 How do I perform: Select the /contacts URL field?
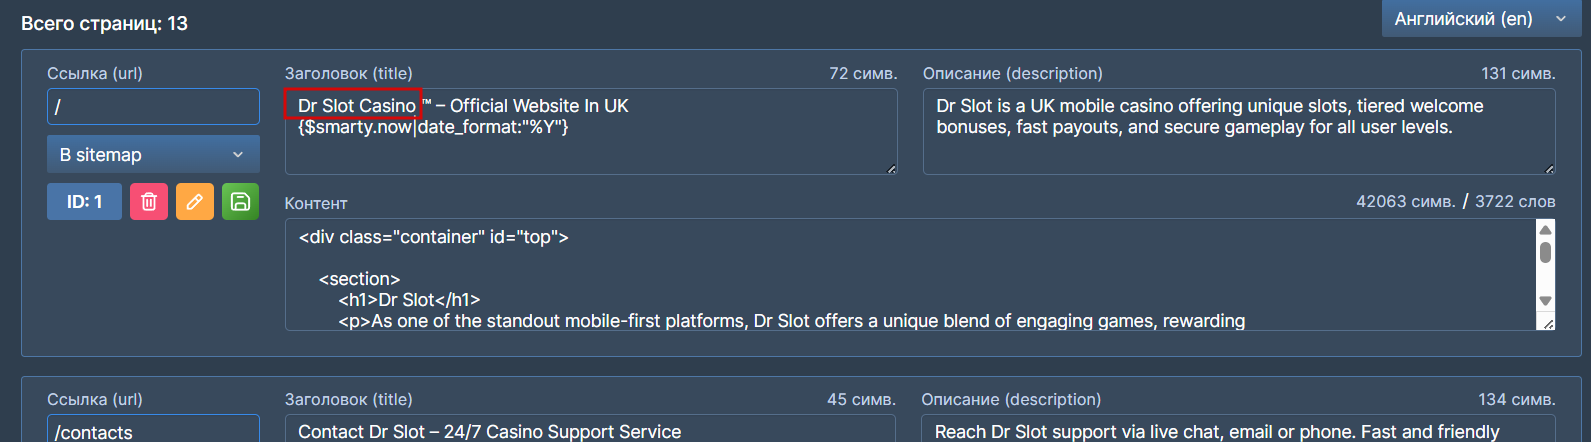153,431
